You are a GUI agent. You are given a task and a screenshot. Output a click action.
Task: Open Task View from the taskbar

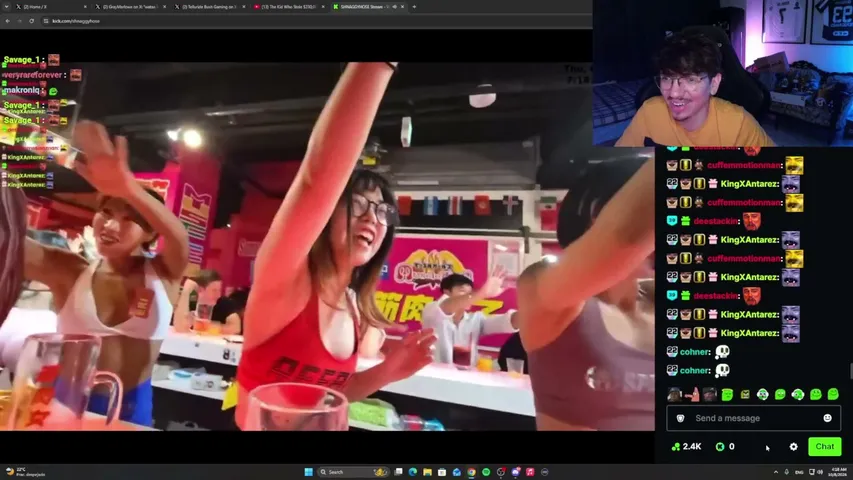coord(399,472)
